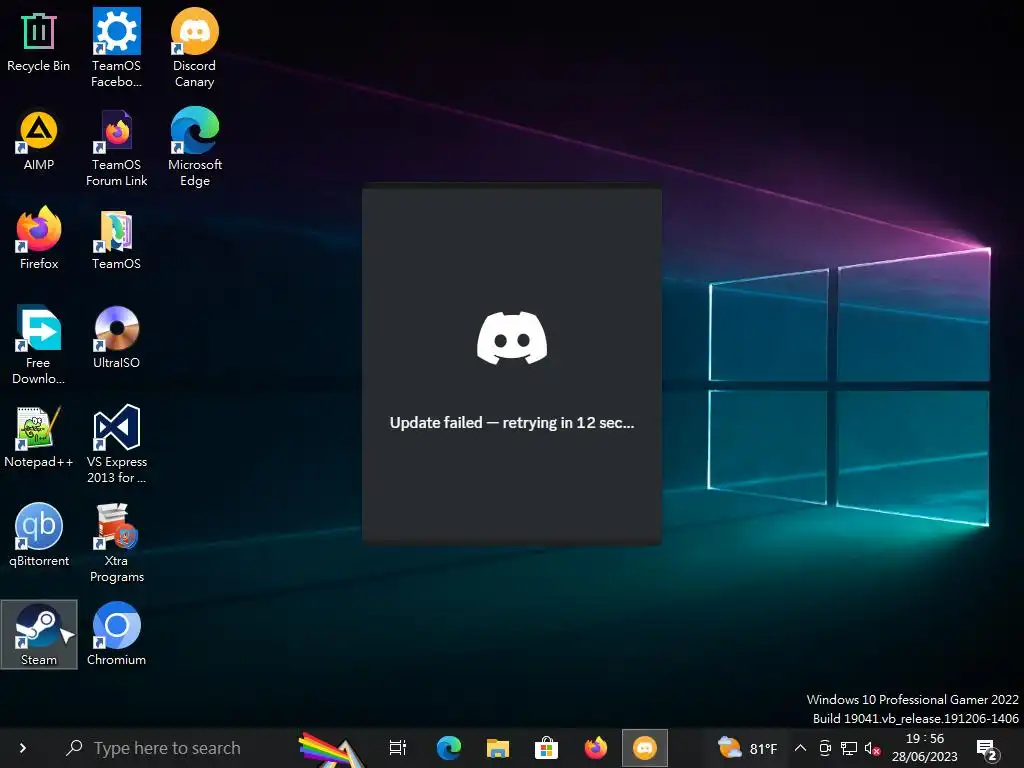Open Microsoft Edge from the taskbar

click(x=449, y=748)
